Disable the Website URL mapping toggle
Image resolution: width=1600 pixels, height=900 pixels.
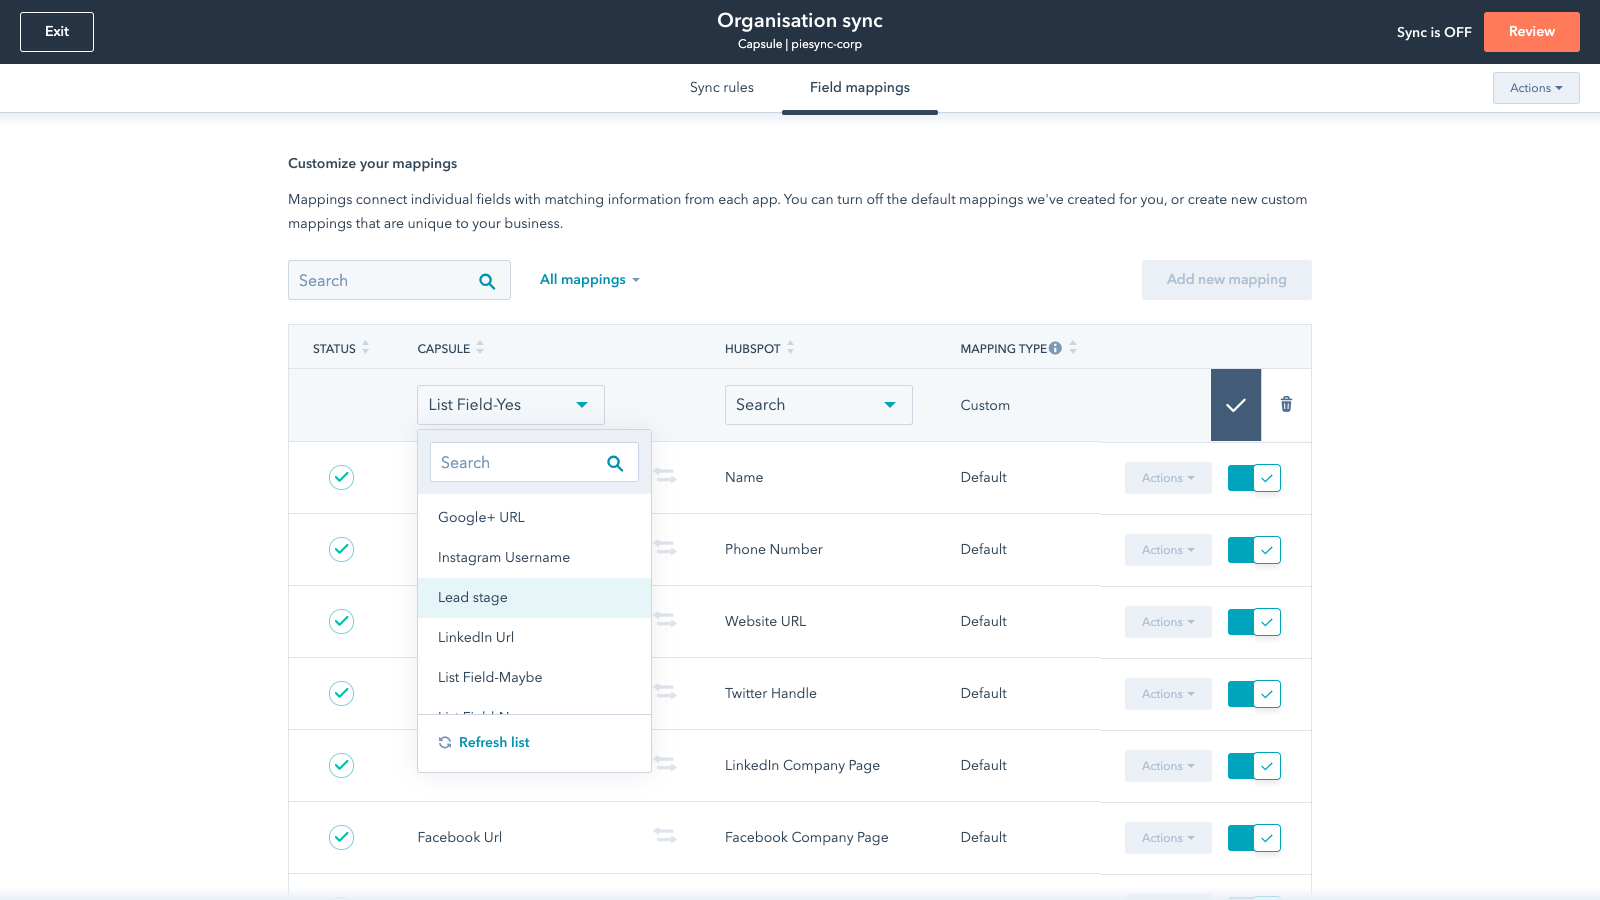point(1254,622)
